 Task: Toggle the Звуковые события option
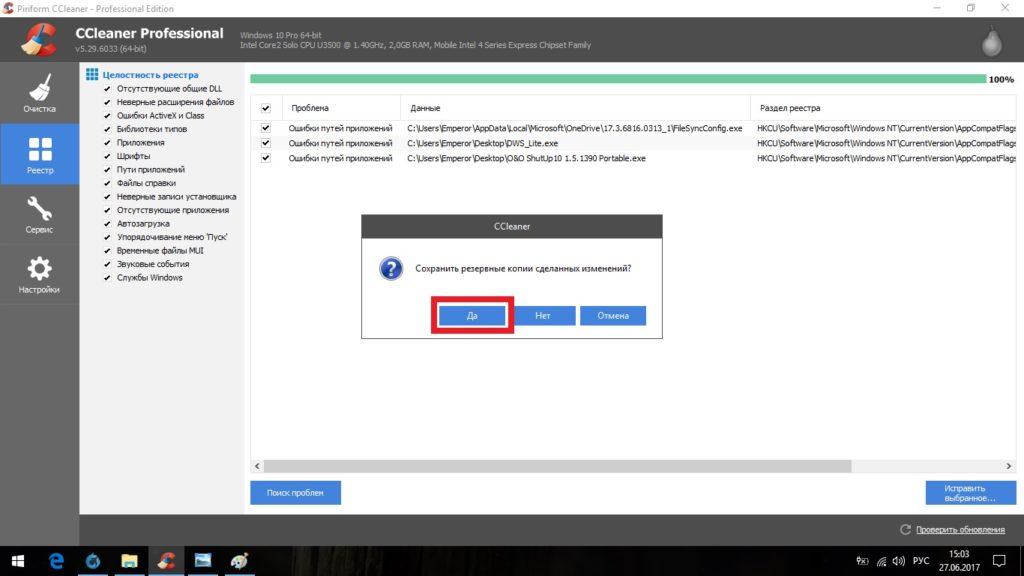[x=107, y=264]
